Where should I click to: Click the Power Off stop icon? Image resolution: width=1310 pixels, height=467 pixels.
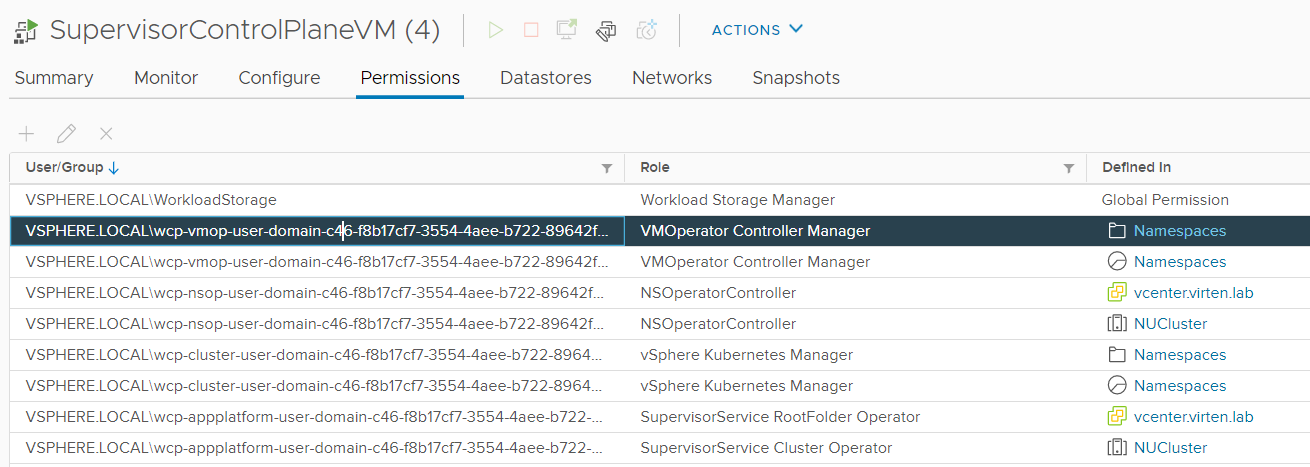click(x=531, y=30)
